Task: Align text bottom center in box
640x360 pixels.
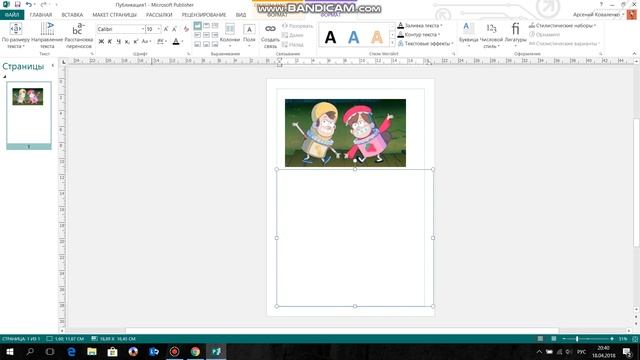Action: click(207, 44)
